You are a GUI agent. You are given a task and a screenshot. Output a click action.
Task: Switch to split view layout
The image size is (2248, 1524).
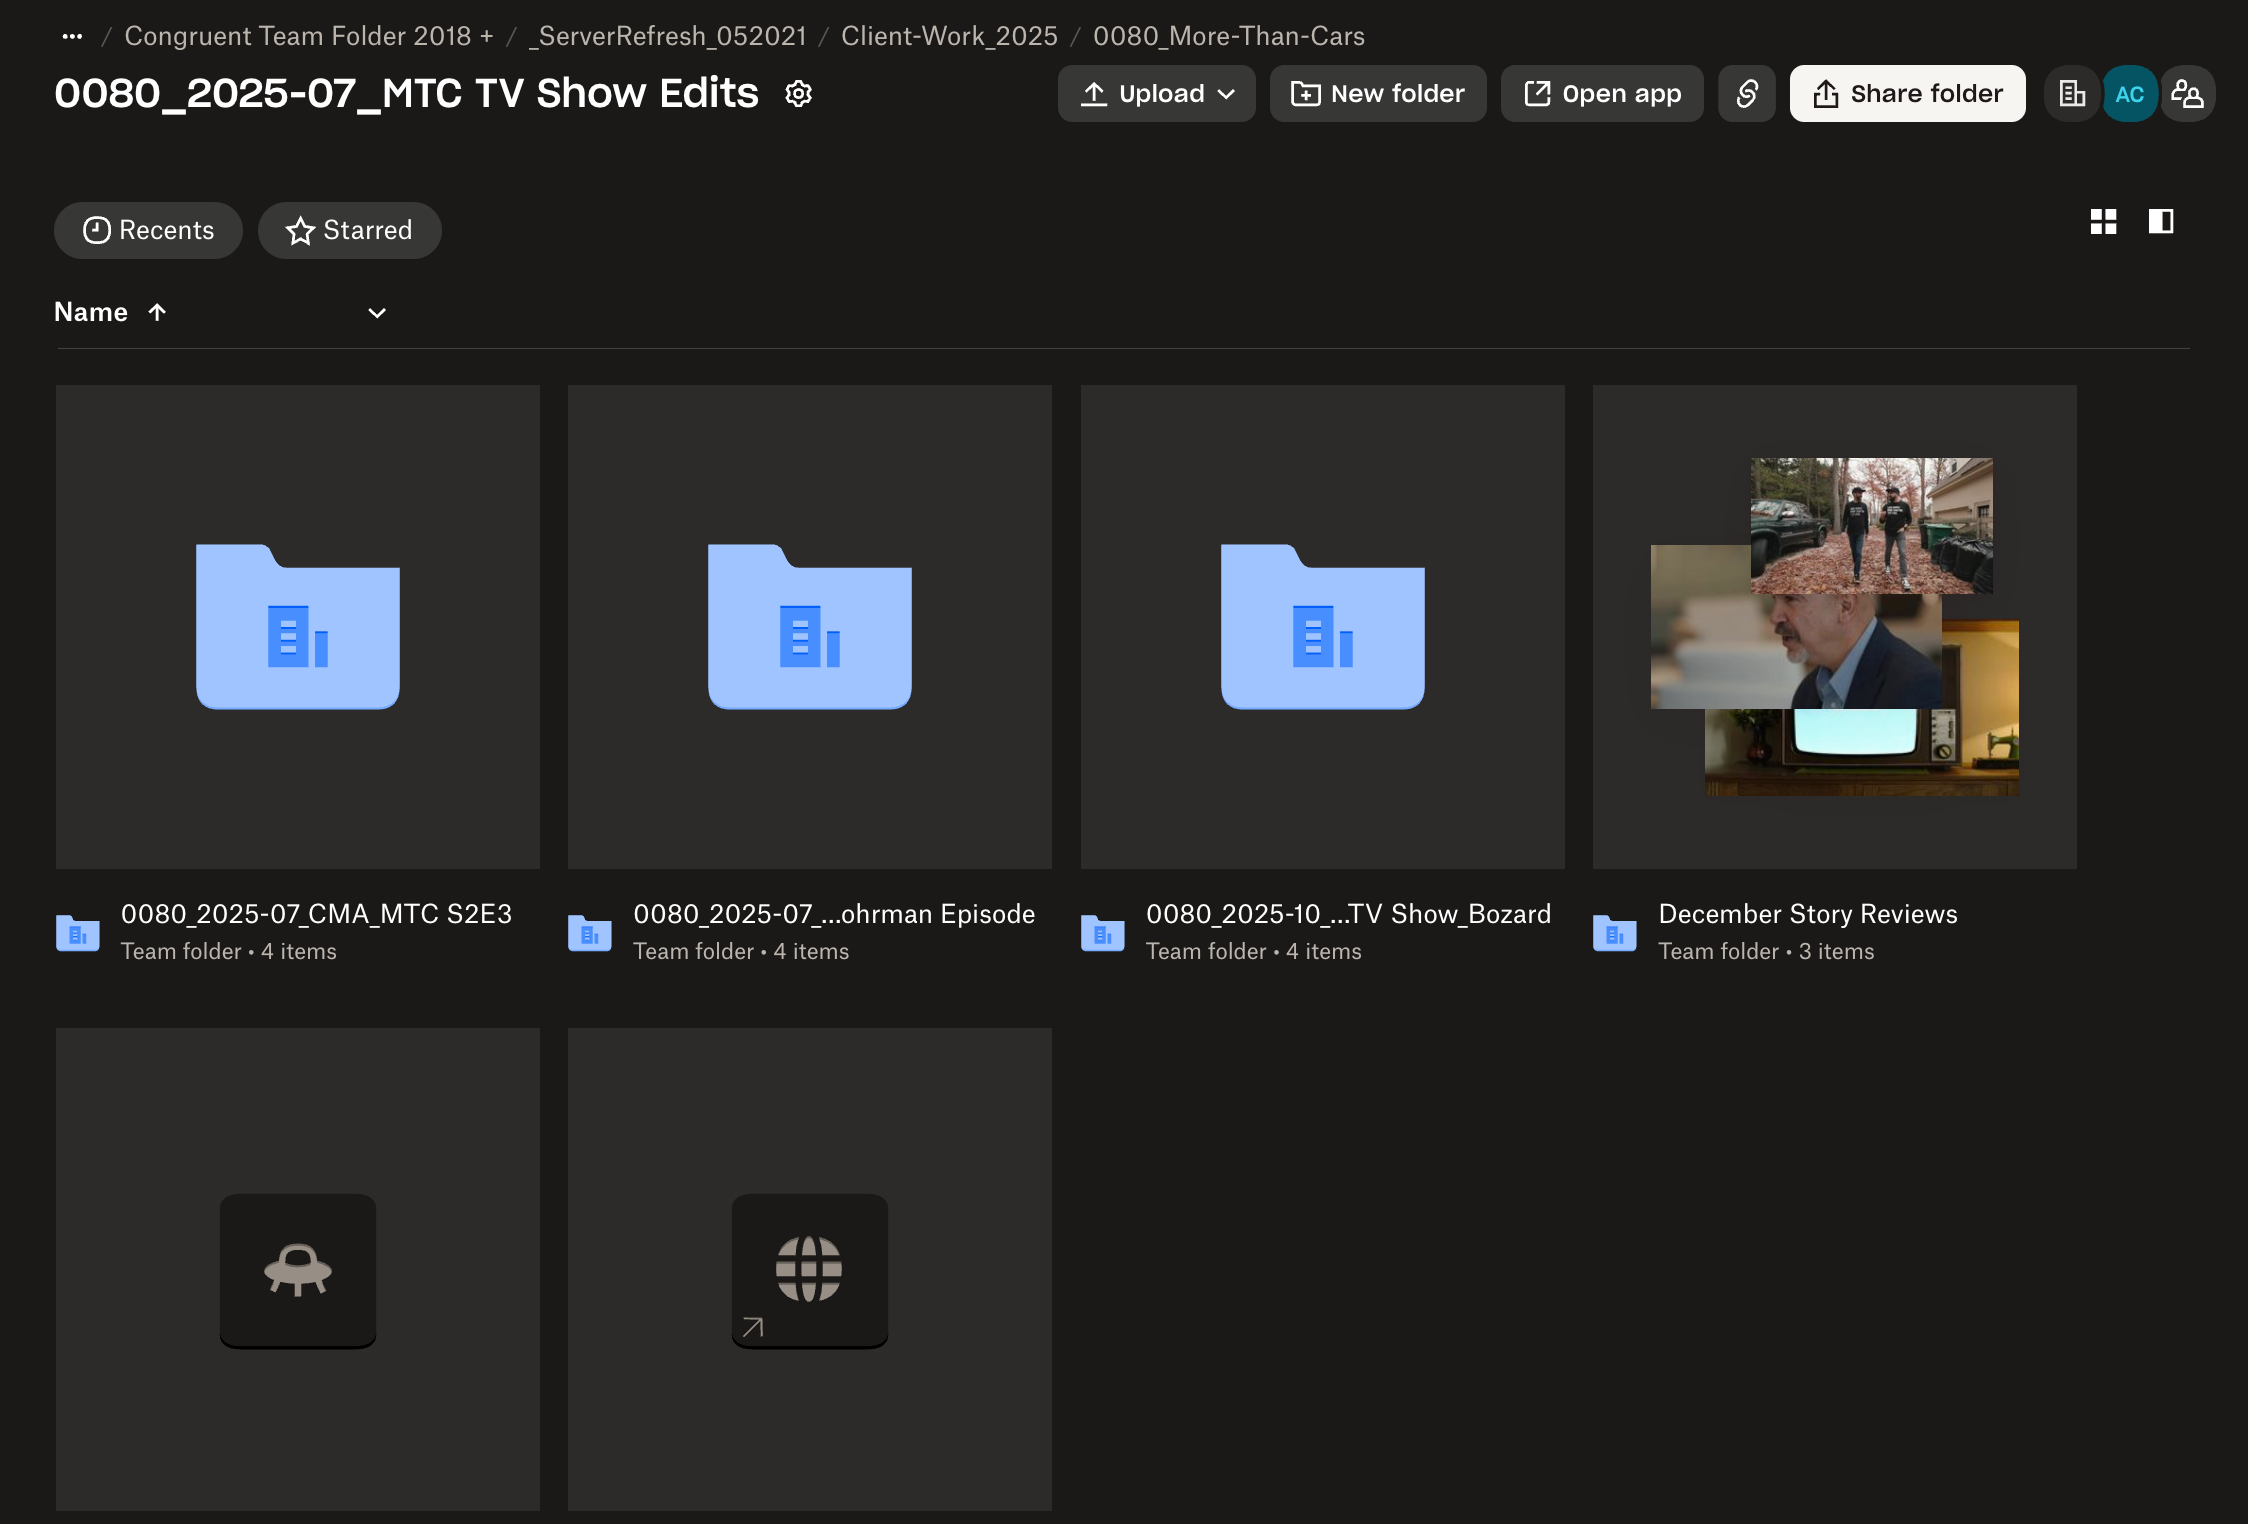coord(2159,222)
